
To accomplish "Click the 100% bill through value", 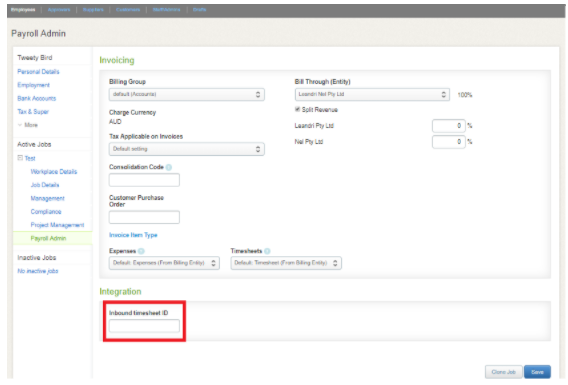I will [465, 95].
